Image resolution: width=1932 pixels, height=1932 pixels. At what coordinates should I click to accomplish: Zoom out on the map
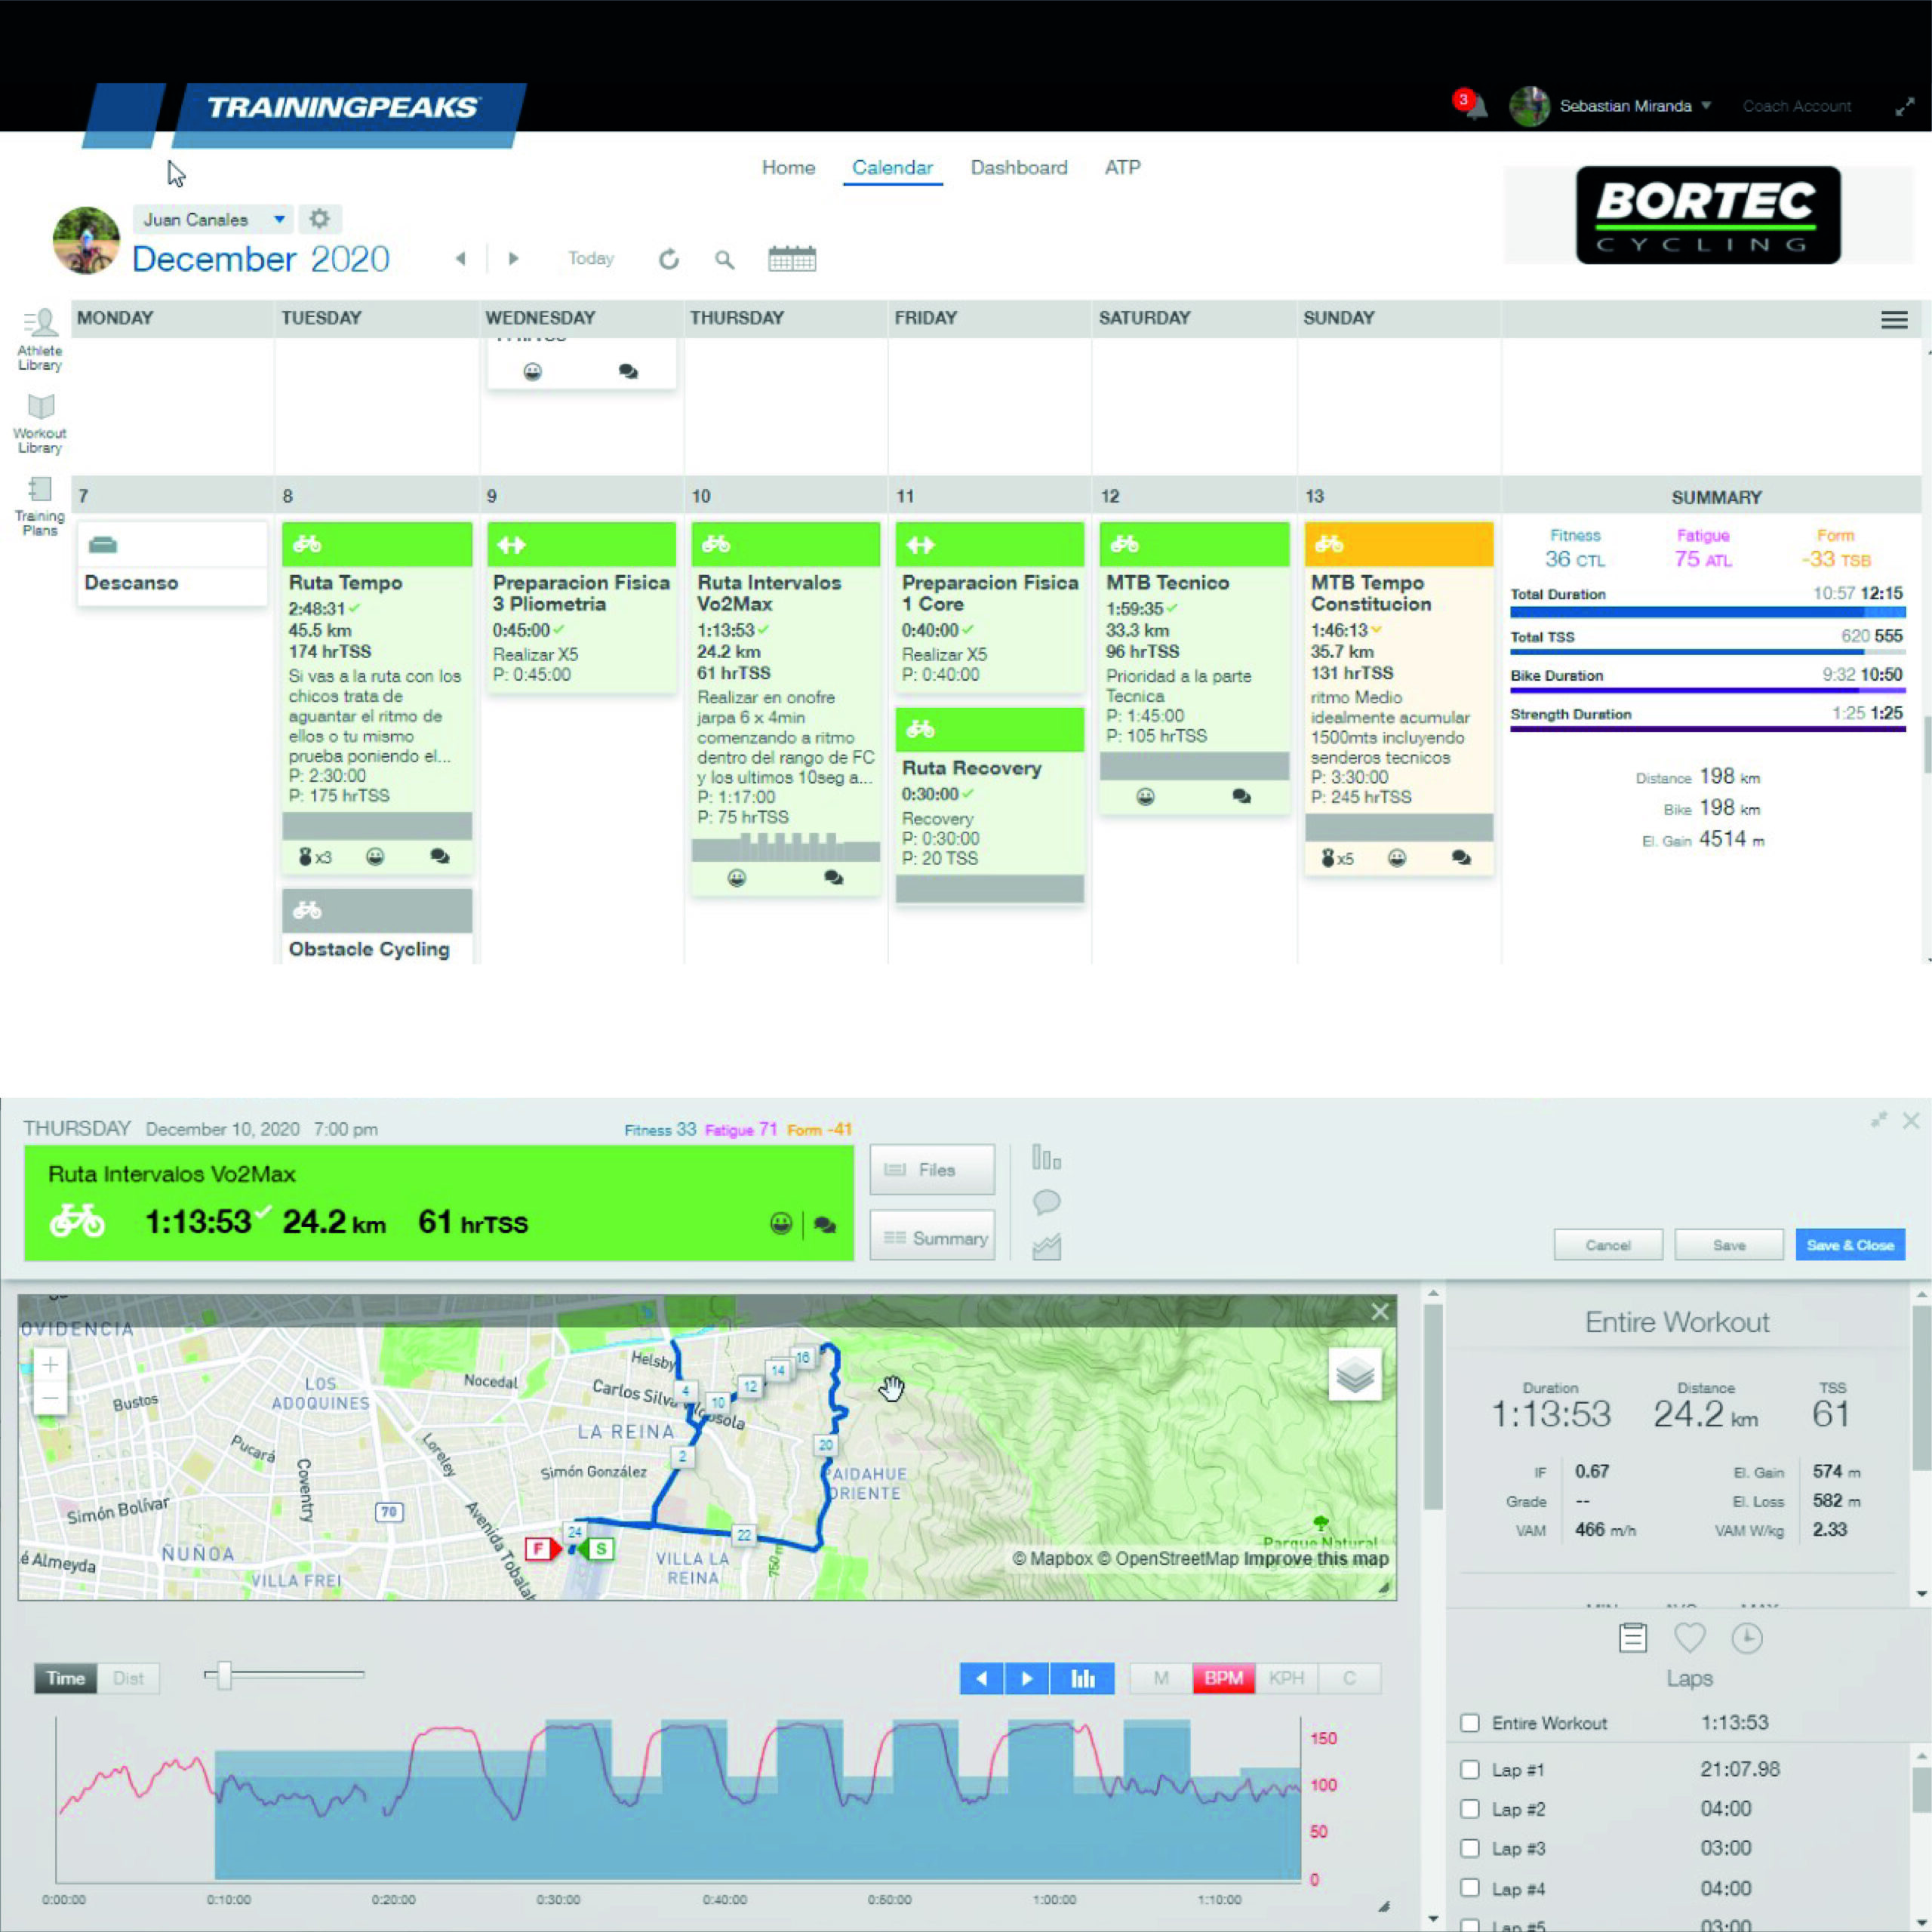[x=50, y=1397]
